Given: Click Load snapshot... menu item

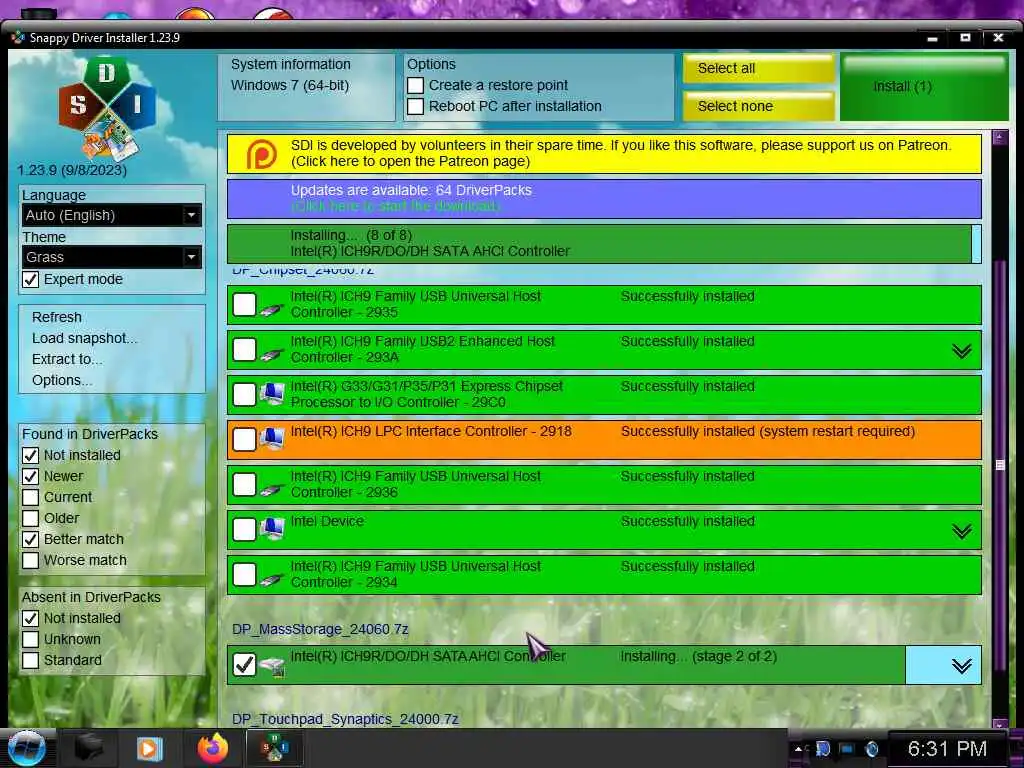Looking at the screenshot, I should coord(85,338).
